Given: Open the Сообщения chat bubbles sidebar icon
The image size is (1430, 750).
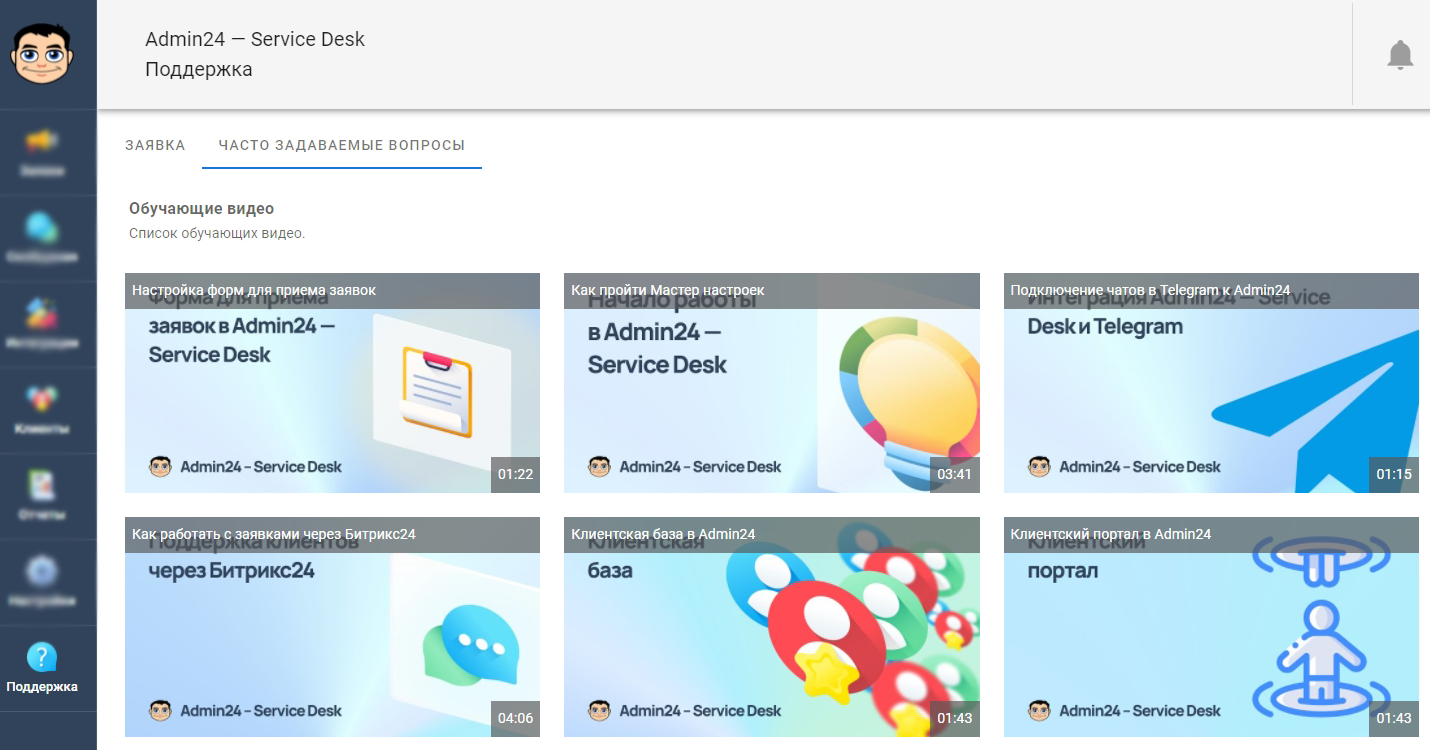Looking at the screenshot, I should coord(42,227).
